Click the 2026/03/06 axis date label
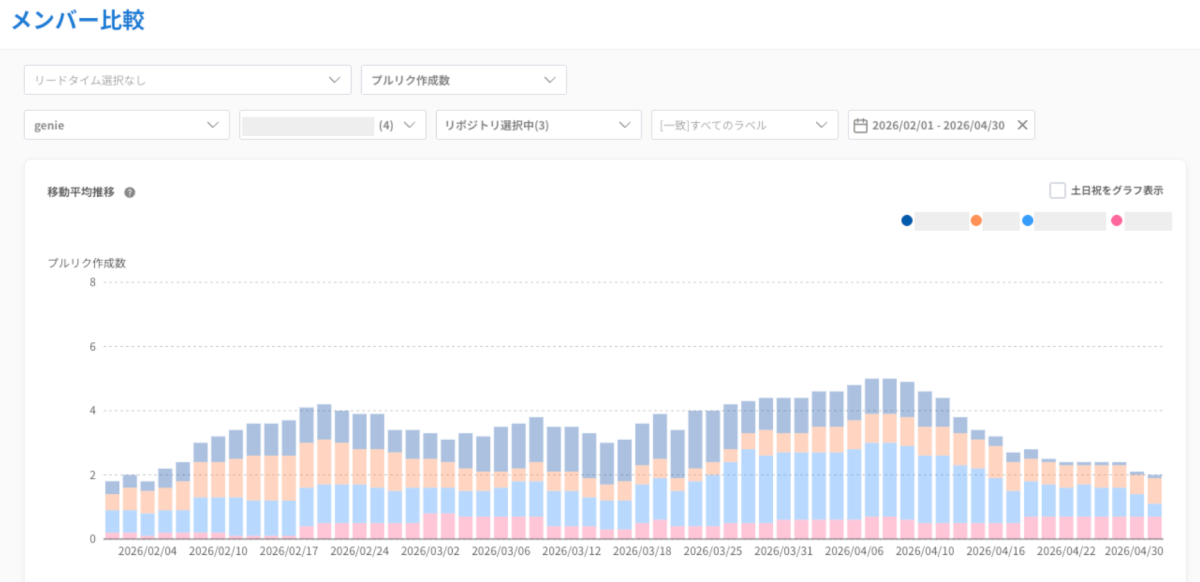Viewport: 1200px width, 582px height. pos(502,551)
